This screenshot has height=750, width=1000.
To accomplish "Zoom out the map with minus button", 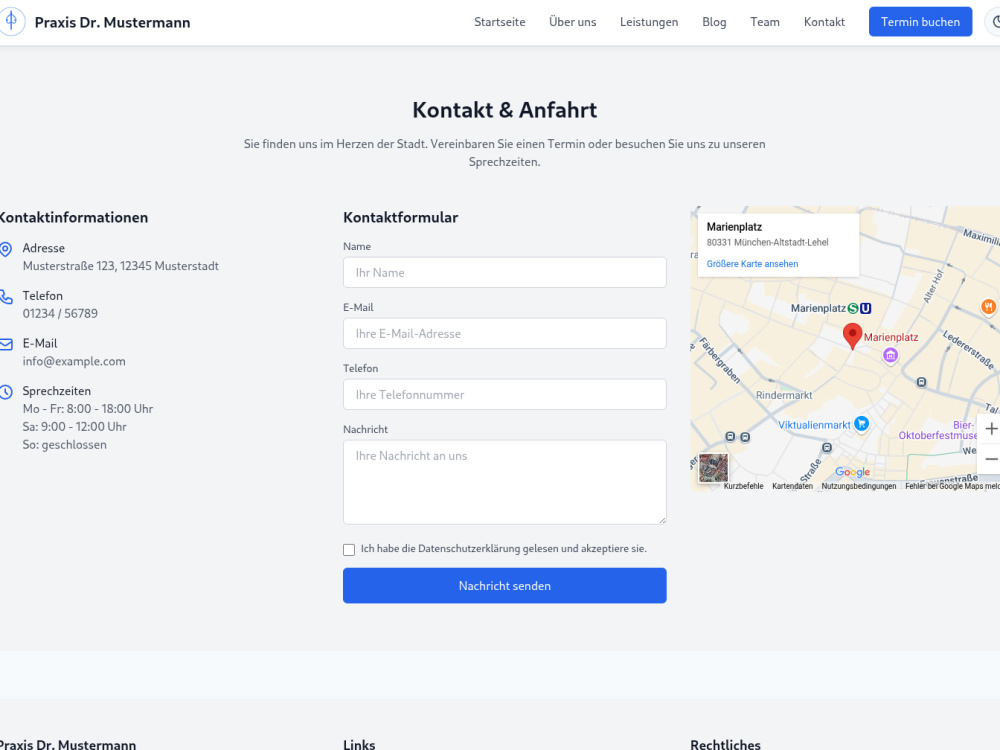I will pyautogui.click(x=990, y=459).
